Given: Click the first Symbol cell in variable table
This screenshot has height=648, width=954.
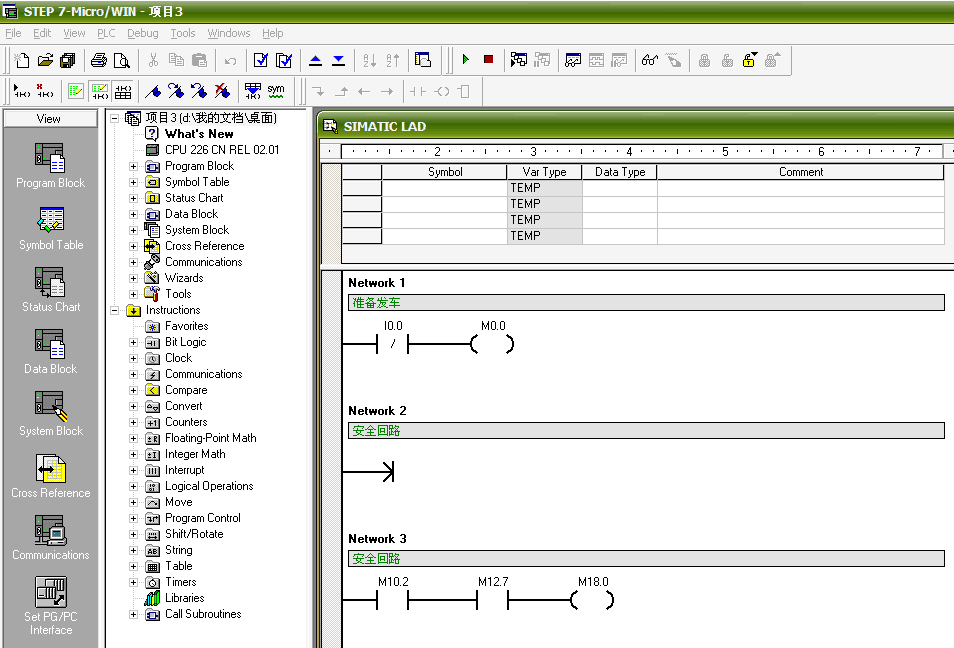Looking at the screenshot, I should [445, 188].
